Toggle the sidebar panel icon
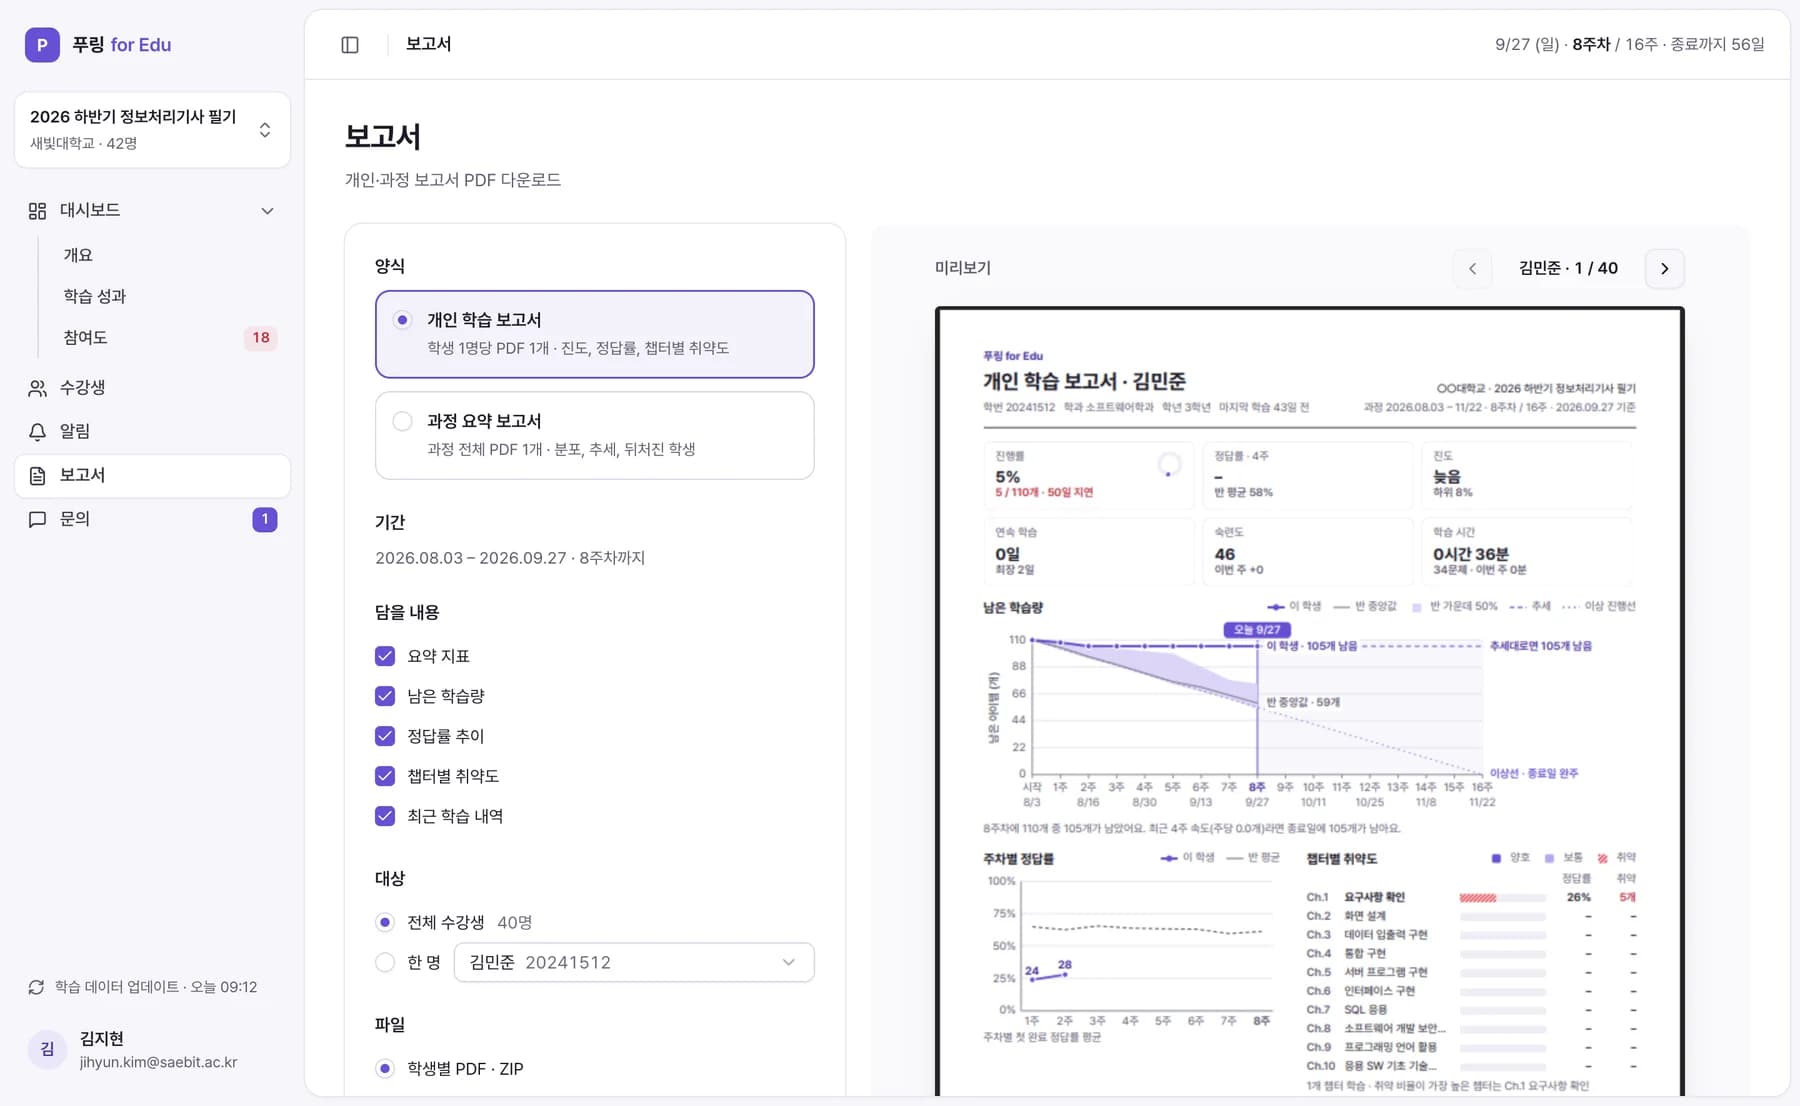1800x1106 pixels. 350,44
